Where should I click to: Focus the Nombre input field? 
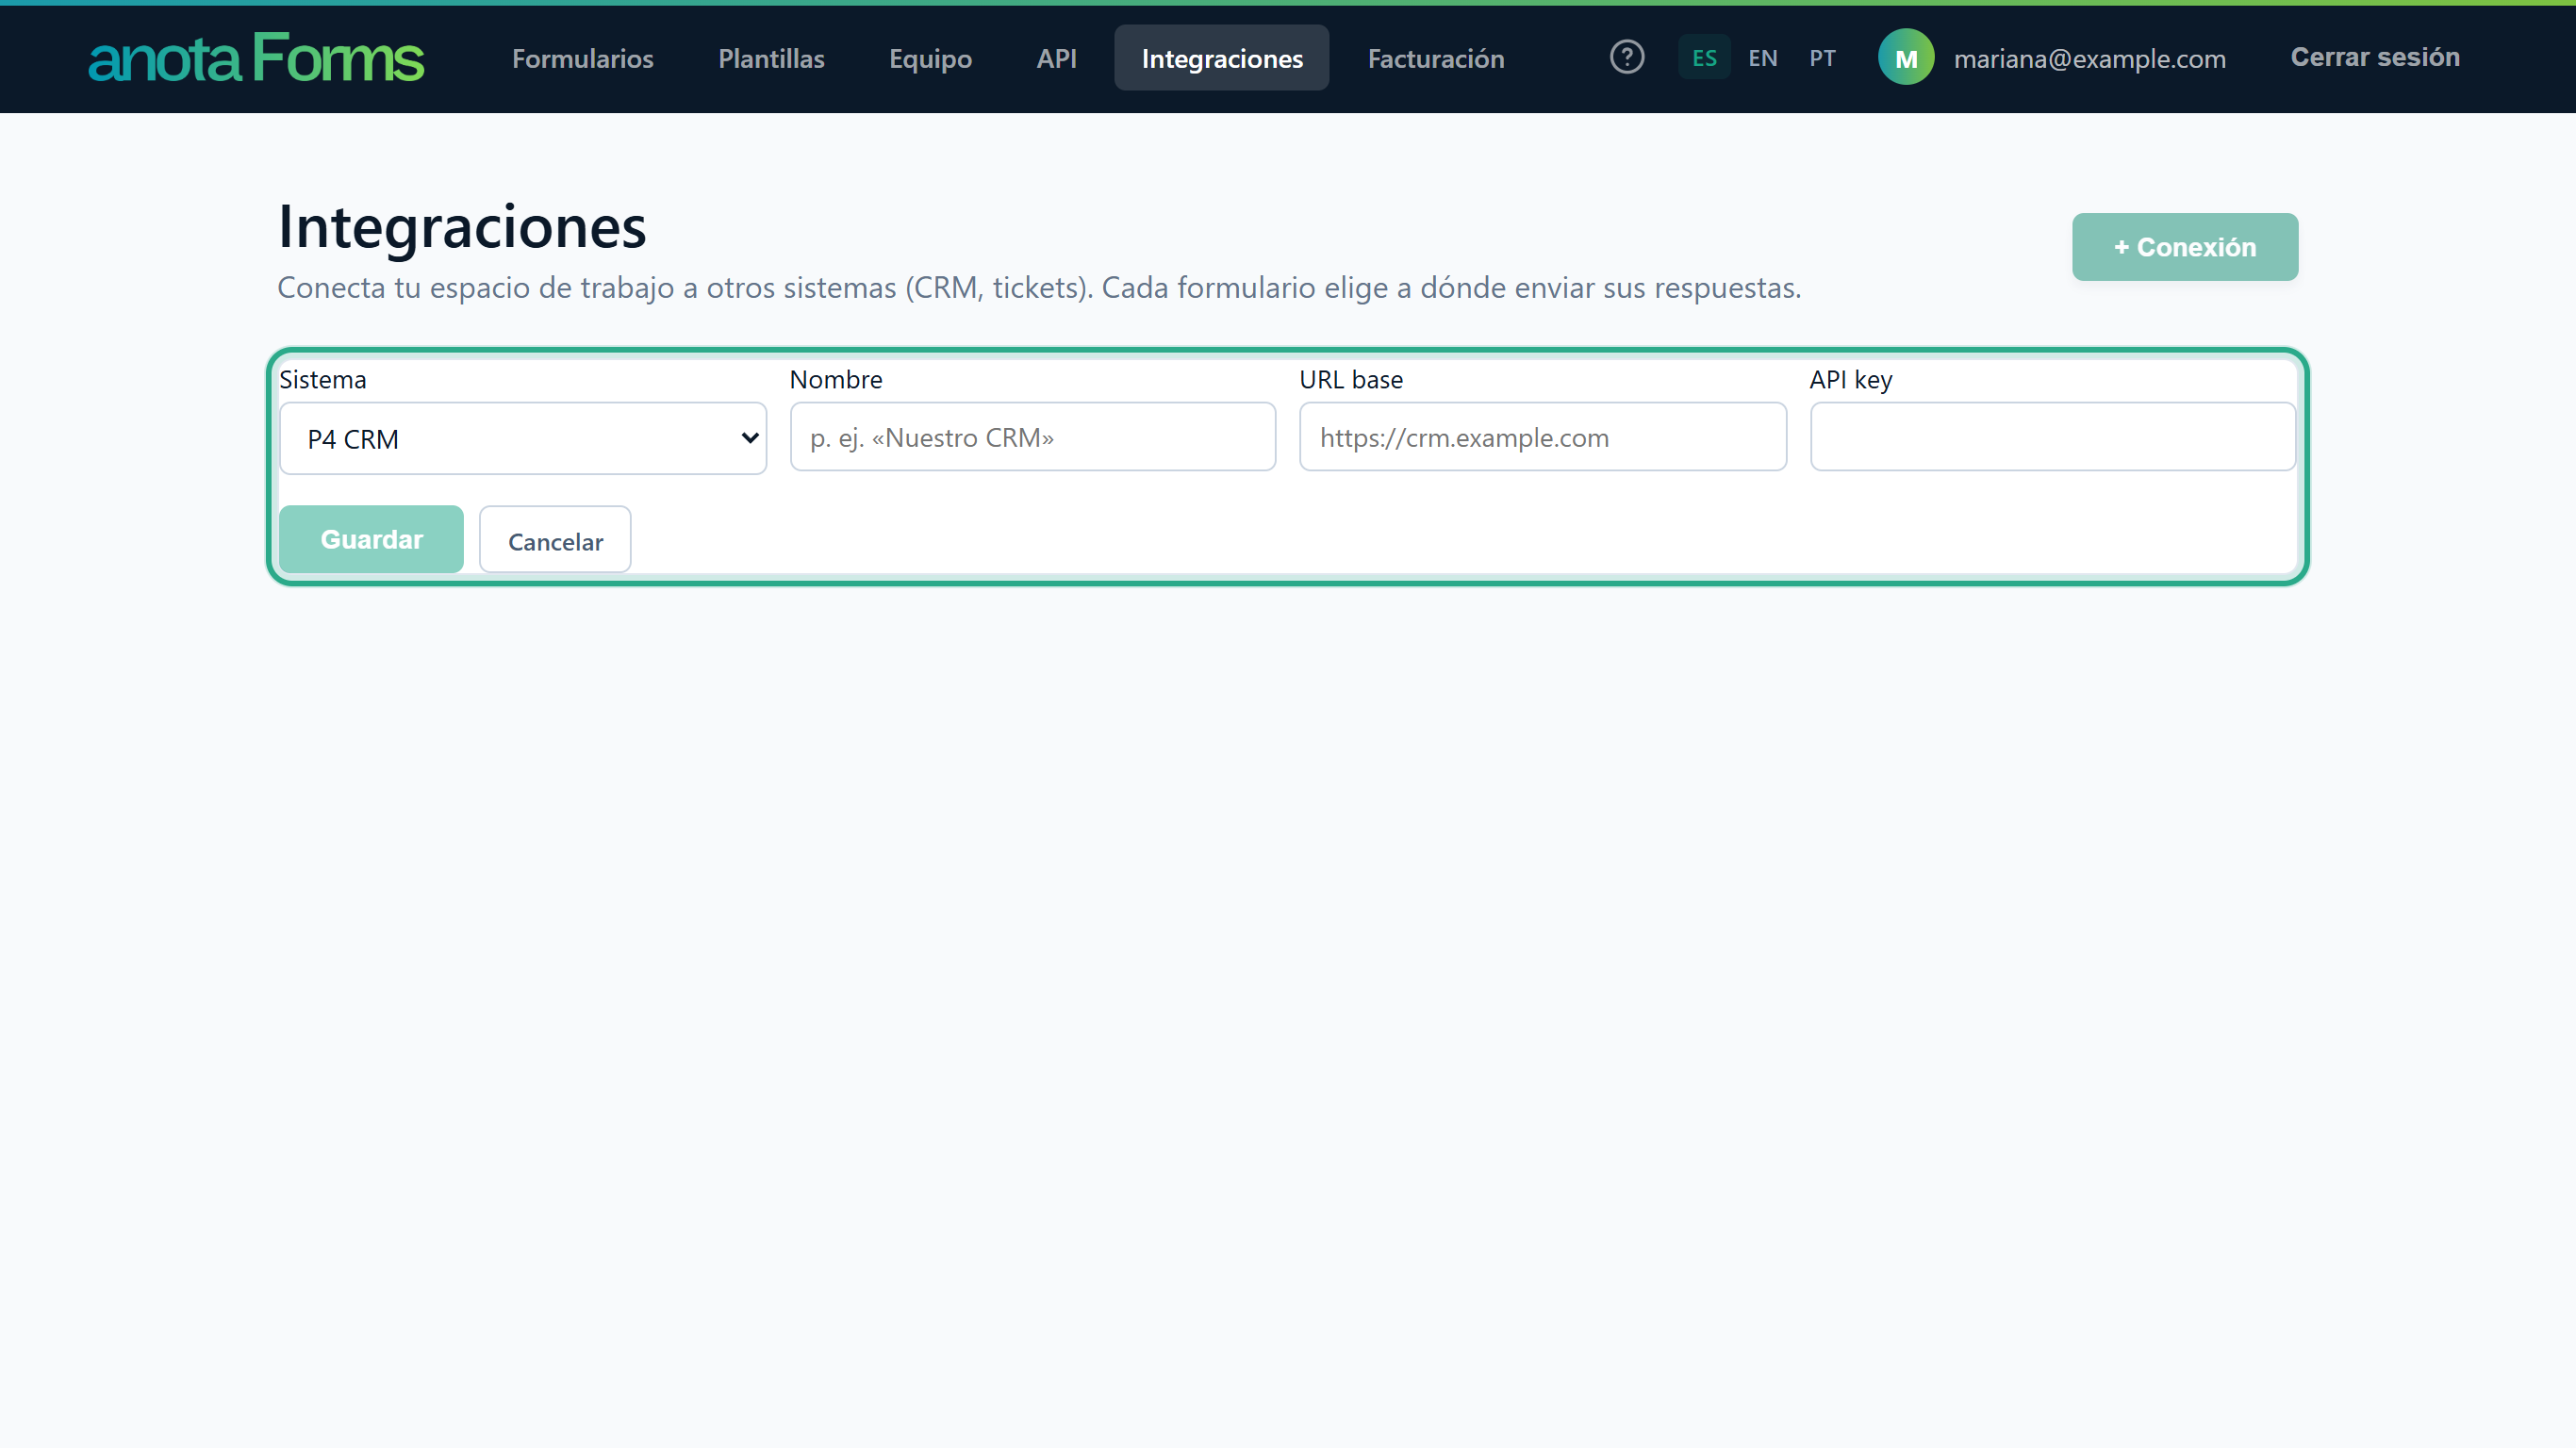[1033, 437]
